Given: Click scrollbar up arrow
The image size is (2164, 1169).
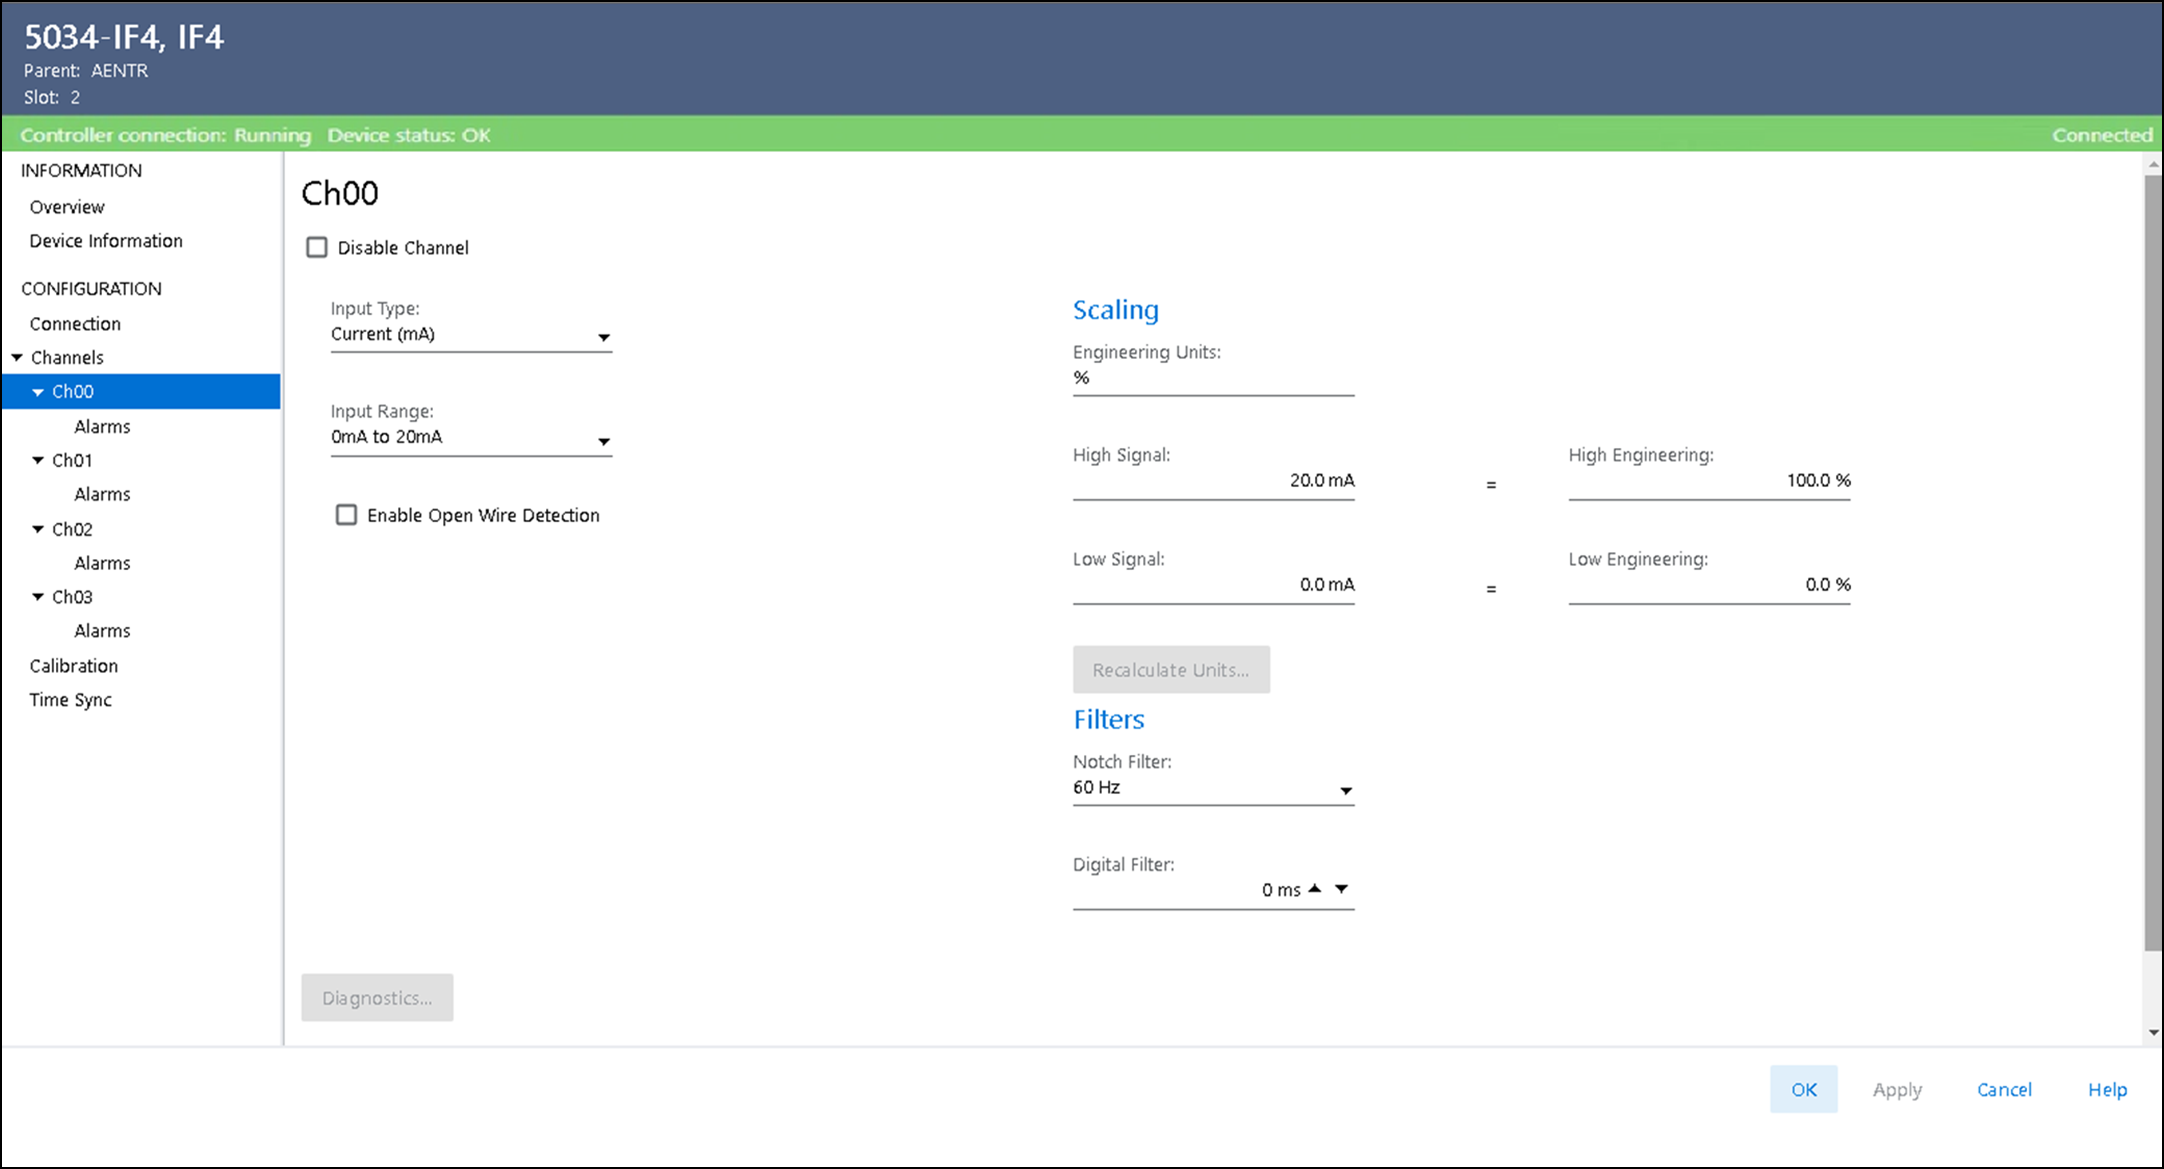Looking at the screenshot, I should tap(2153, 163).
